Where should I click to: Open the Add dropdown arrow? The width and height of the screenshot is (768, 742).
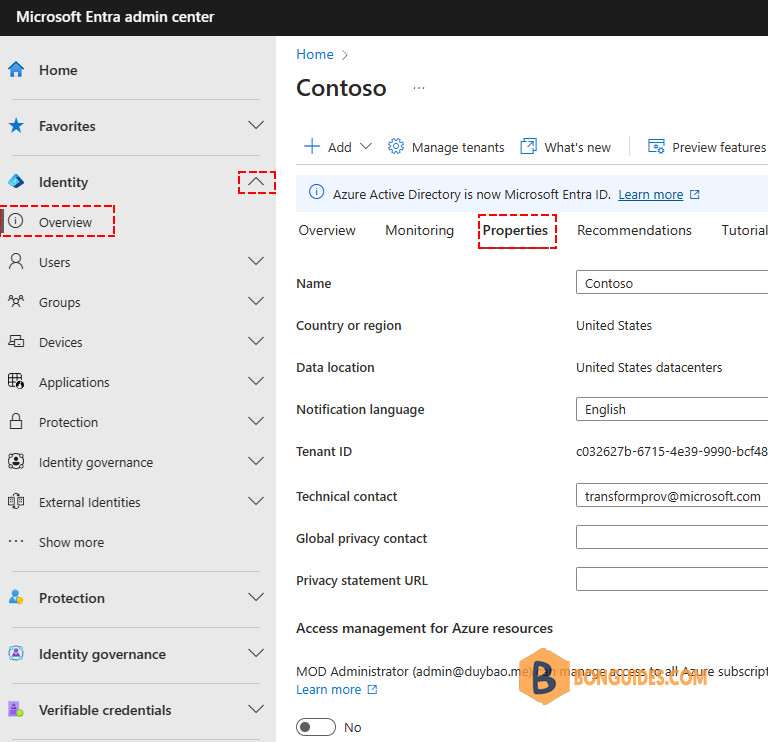tap(366, 146)
